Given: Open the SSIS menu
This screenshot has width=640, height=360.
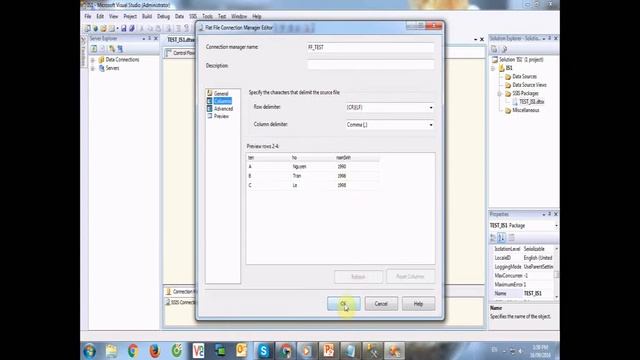Looking at the screenshot, I should pos(193,16).
